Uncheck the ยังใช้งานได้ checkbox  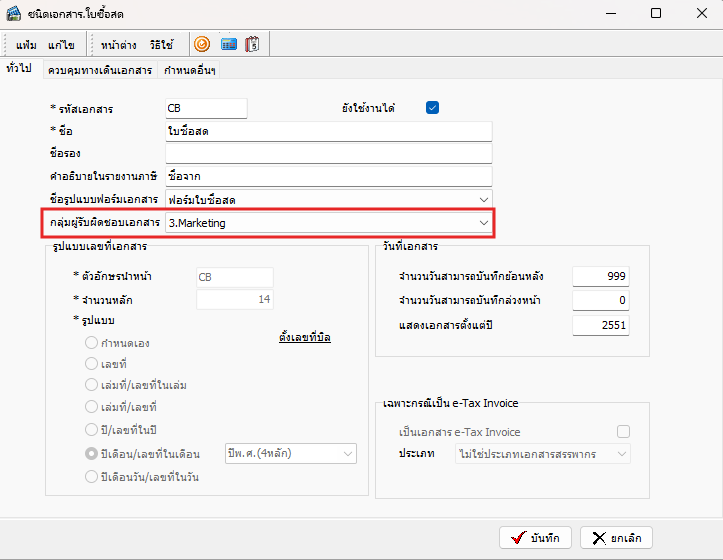[x=433, y=108]
